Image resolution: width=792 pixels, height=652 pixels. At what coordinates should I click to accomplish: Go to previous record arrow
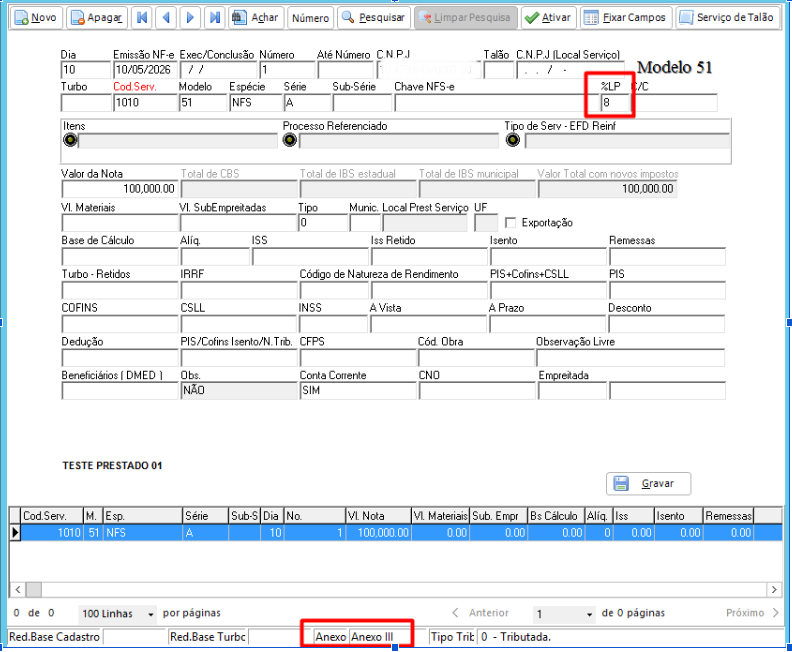click(166, 18)
